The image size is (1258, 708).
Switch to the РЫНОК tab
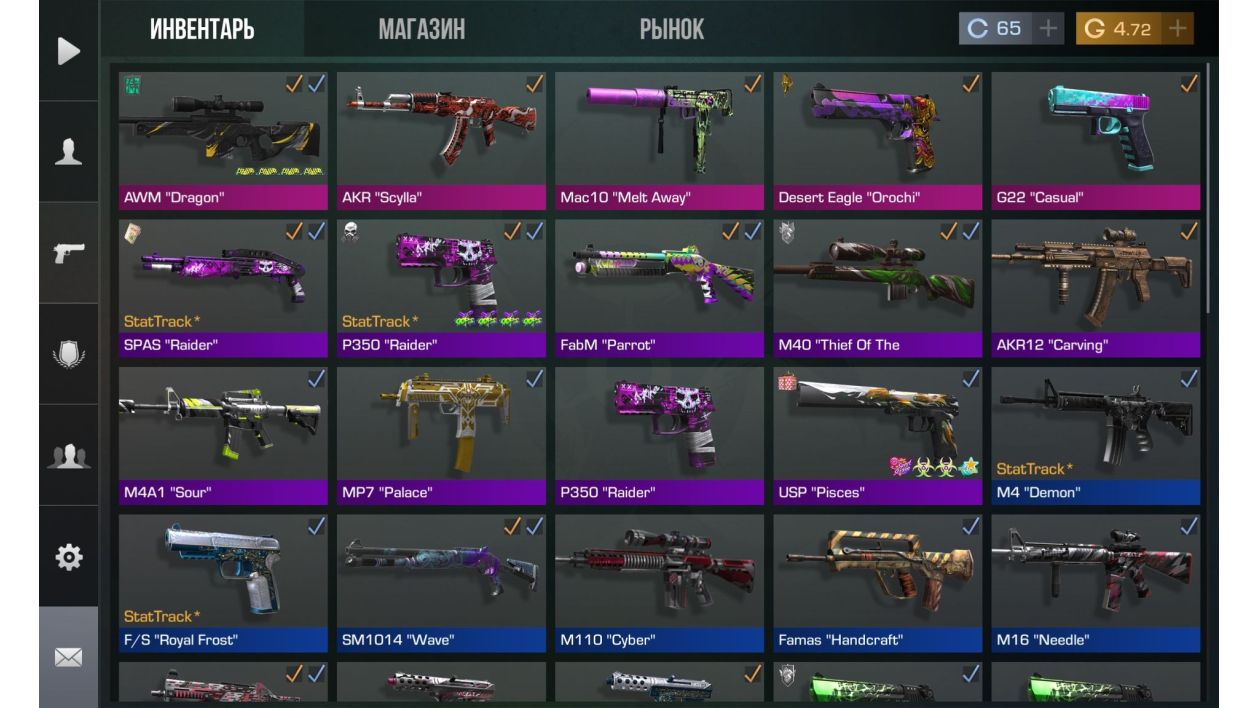coord(671,29)
